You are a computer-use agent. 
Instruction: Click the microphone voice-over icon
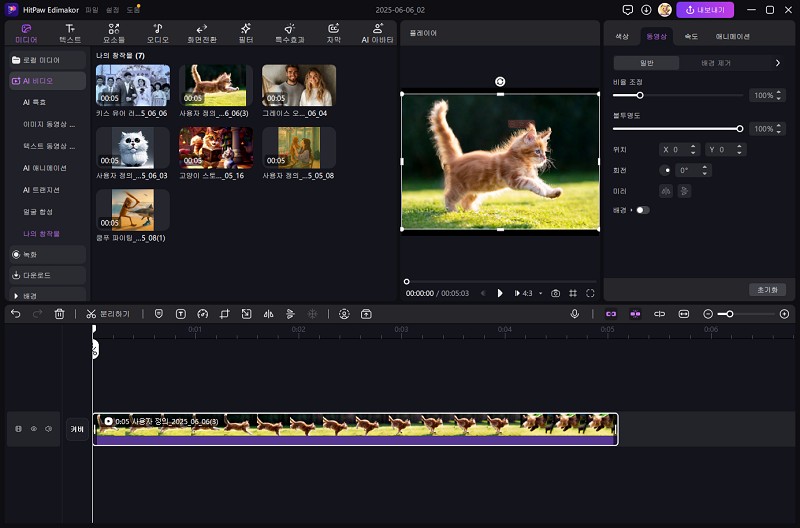coord(575,314)
